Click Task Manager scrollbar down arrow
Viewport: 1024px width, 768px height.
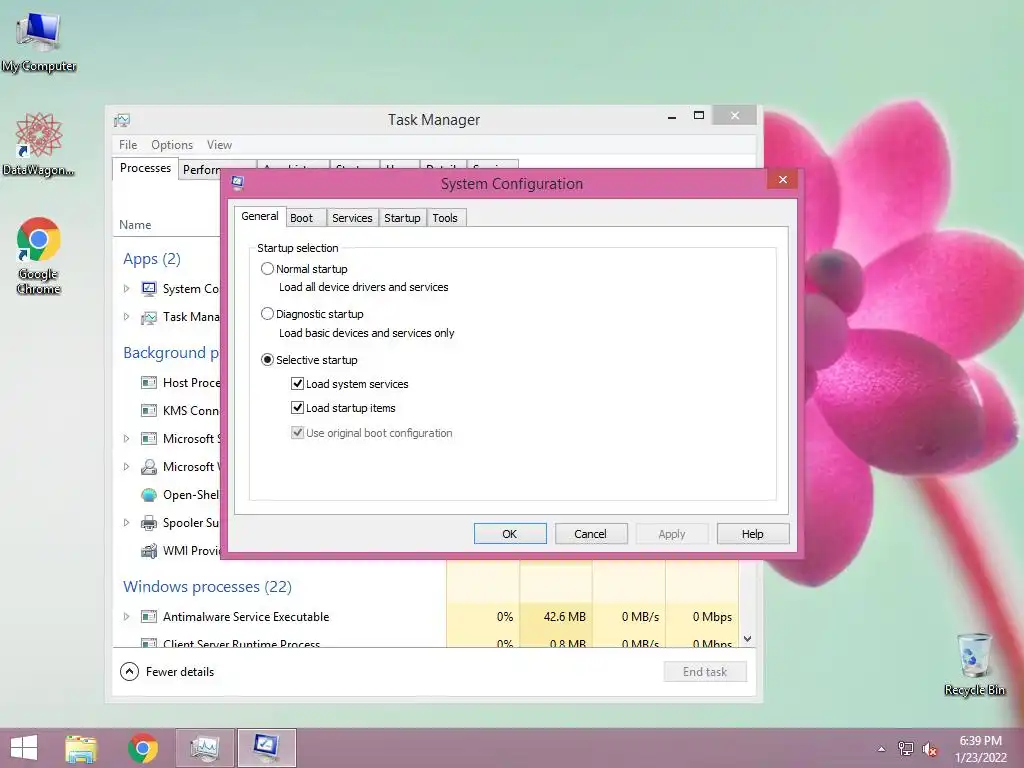point(748,639)
